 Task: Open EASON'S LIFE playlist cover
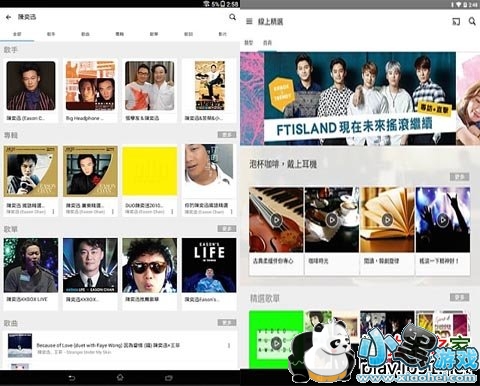point(209,265)
